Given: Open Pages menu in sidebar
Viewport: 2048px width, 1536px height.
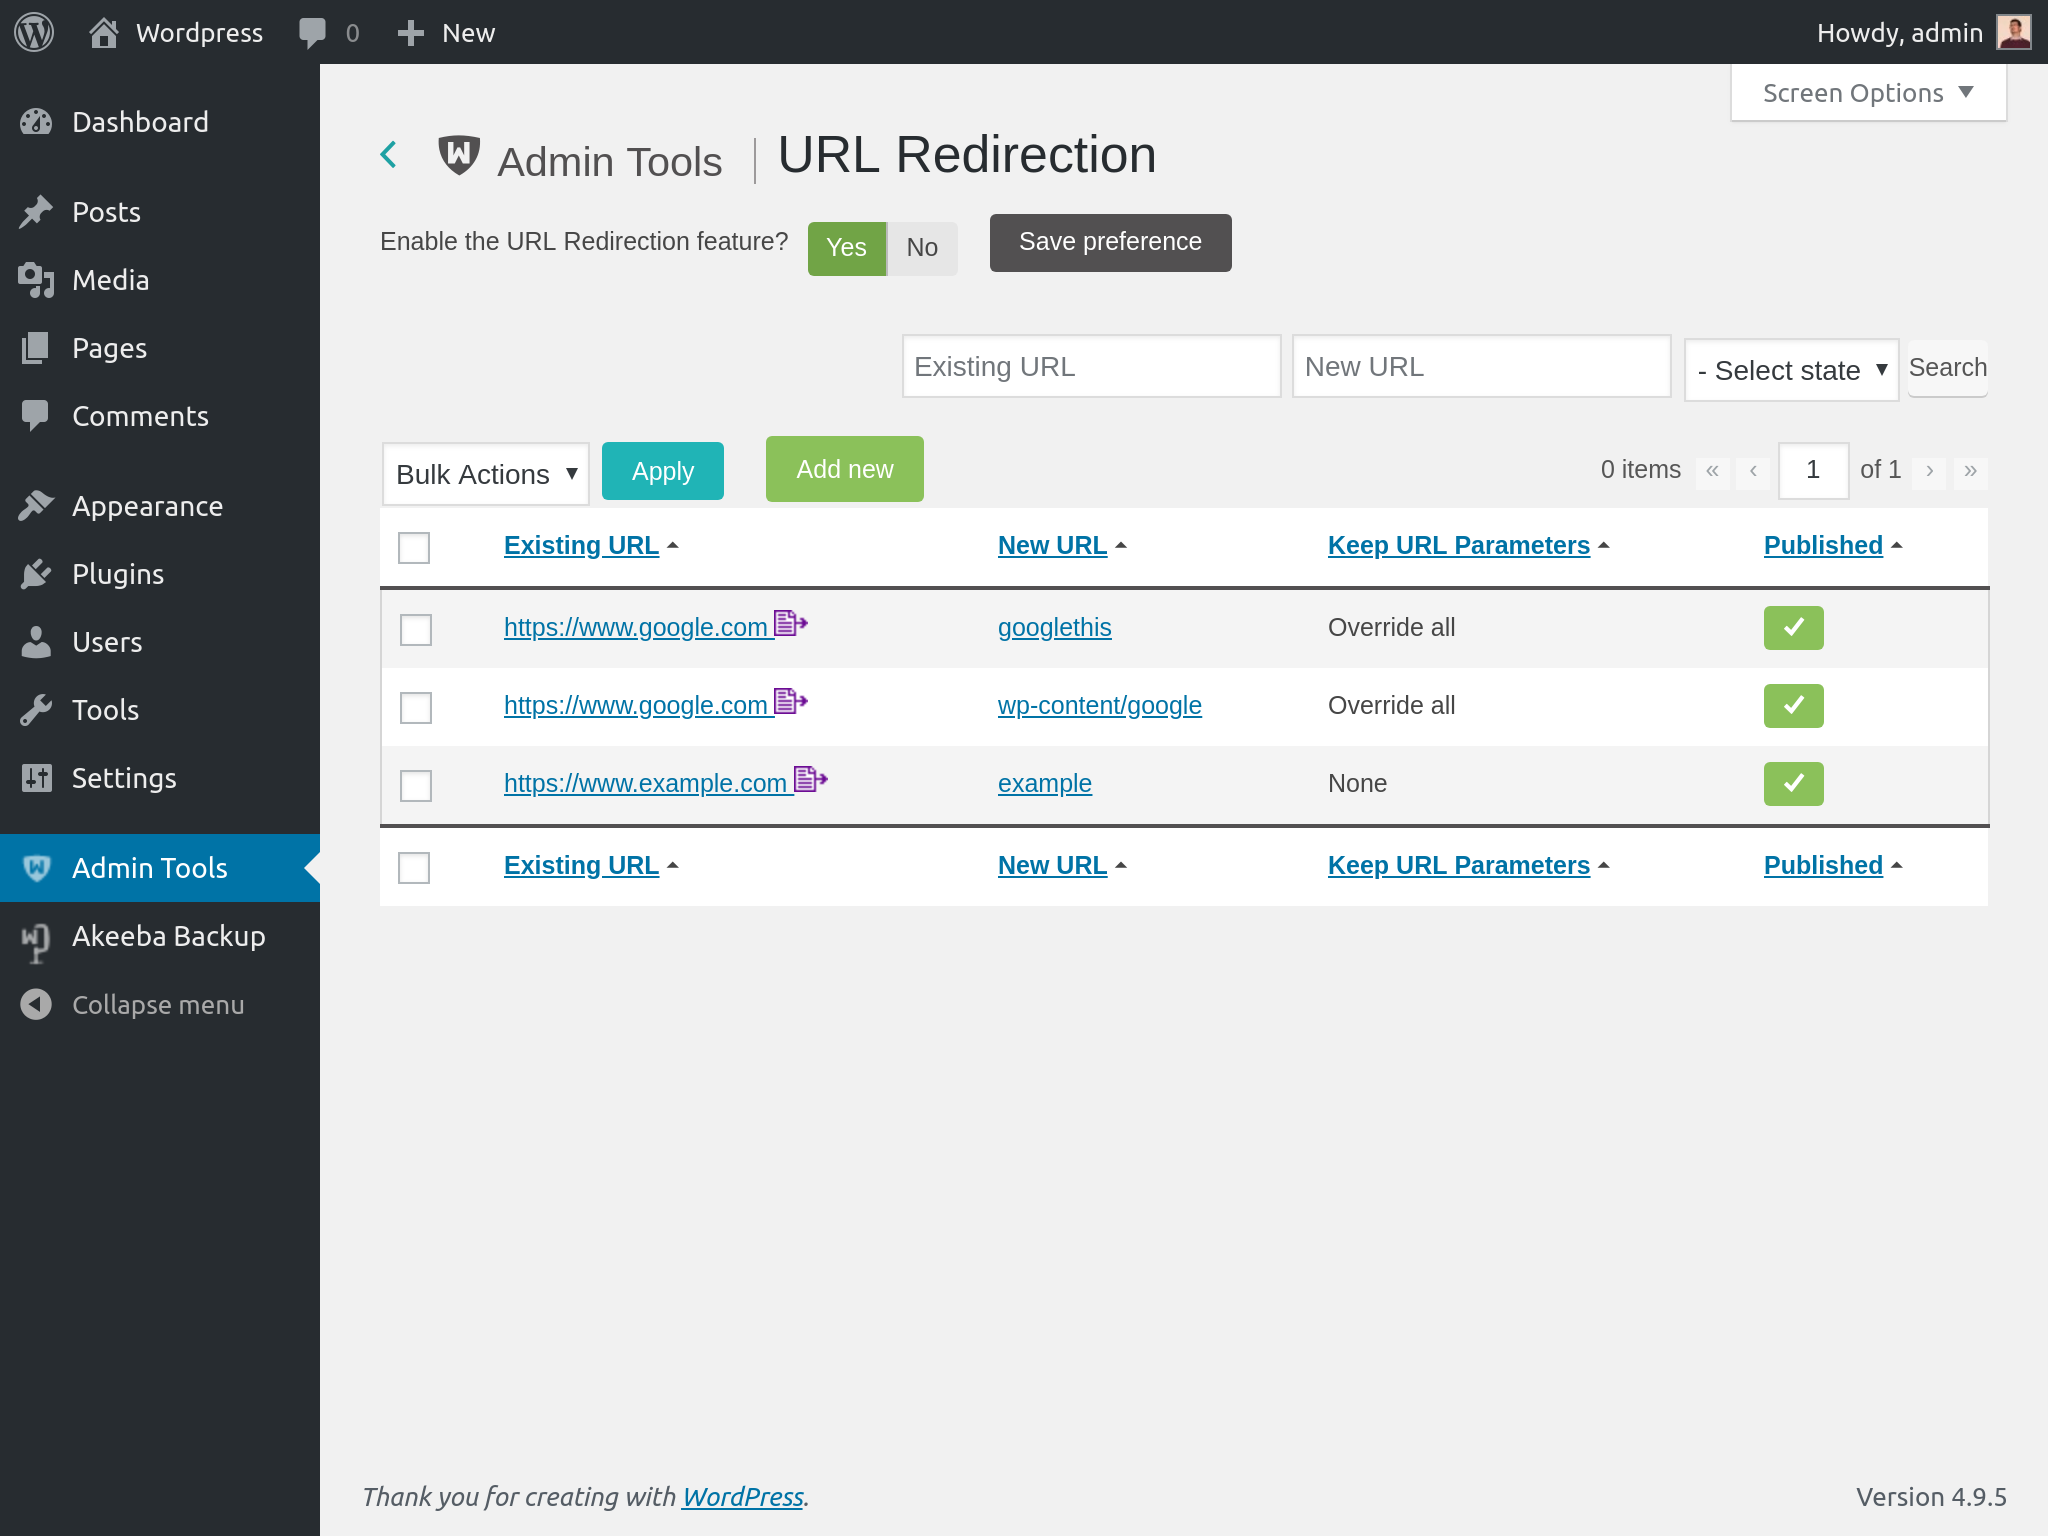Looking at the screenshot, I should pyautogui.click(x=160, y=348).
